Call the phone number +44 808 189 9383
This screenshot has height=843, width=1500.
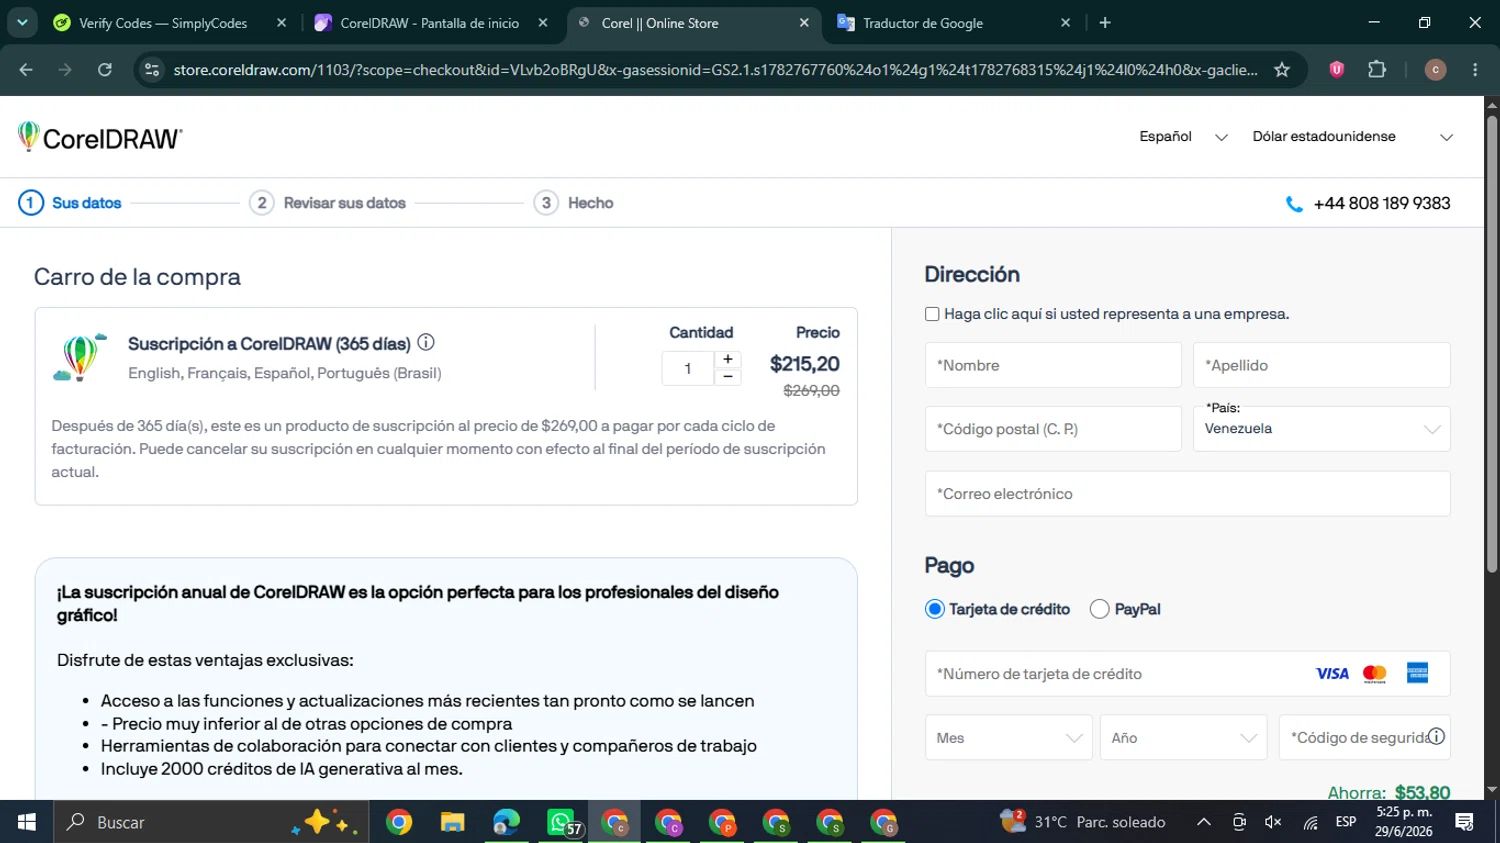[x=1381, y=203]
